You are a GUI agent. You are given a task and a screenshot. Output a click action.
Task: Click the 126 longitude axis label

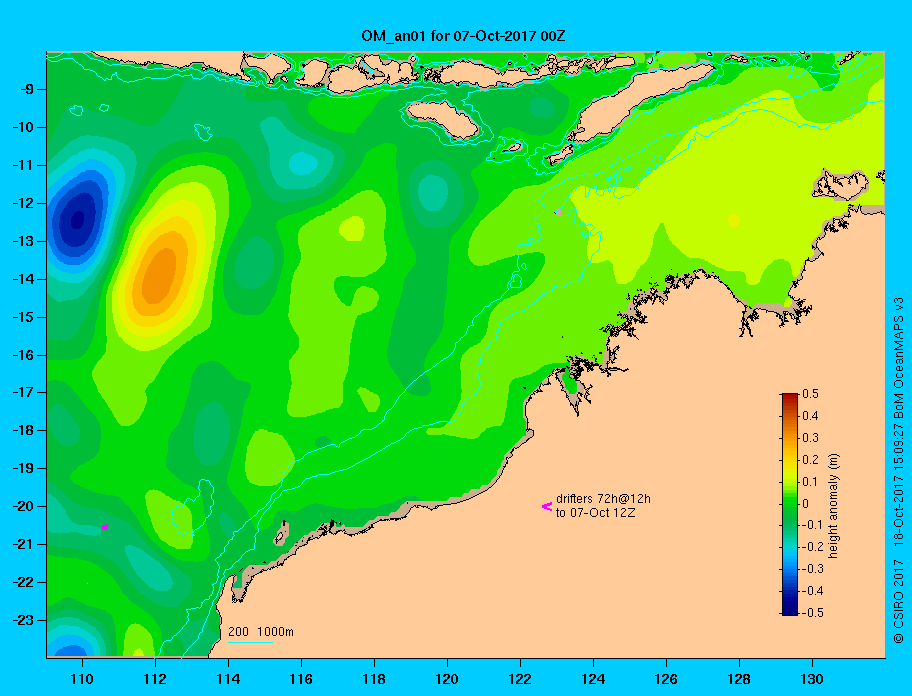pos(666,679)
